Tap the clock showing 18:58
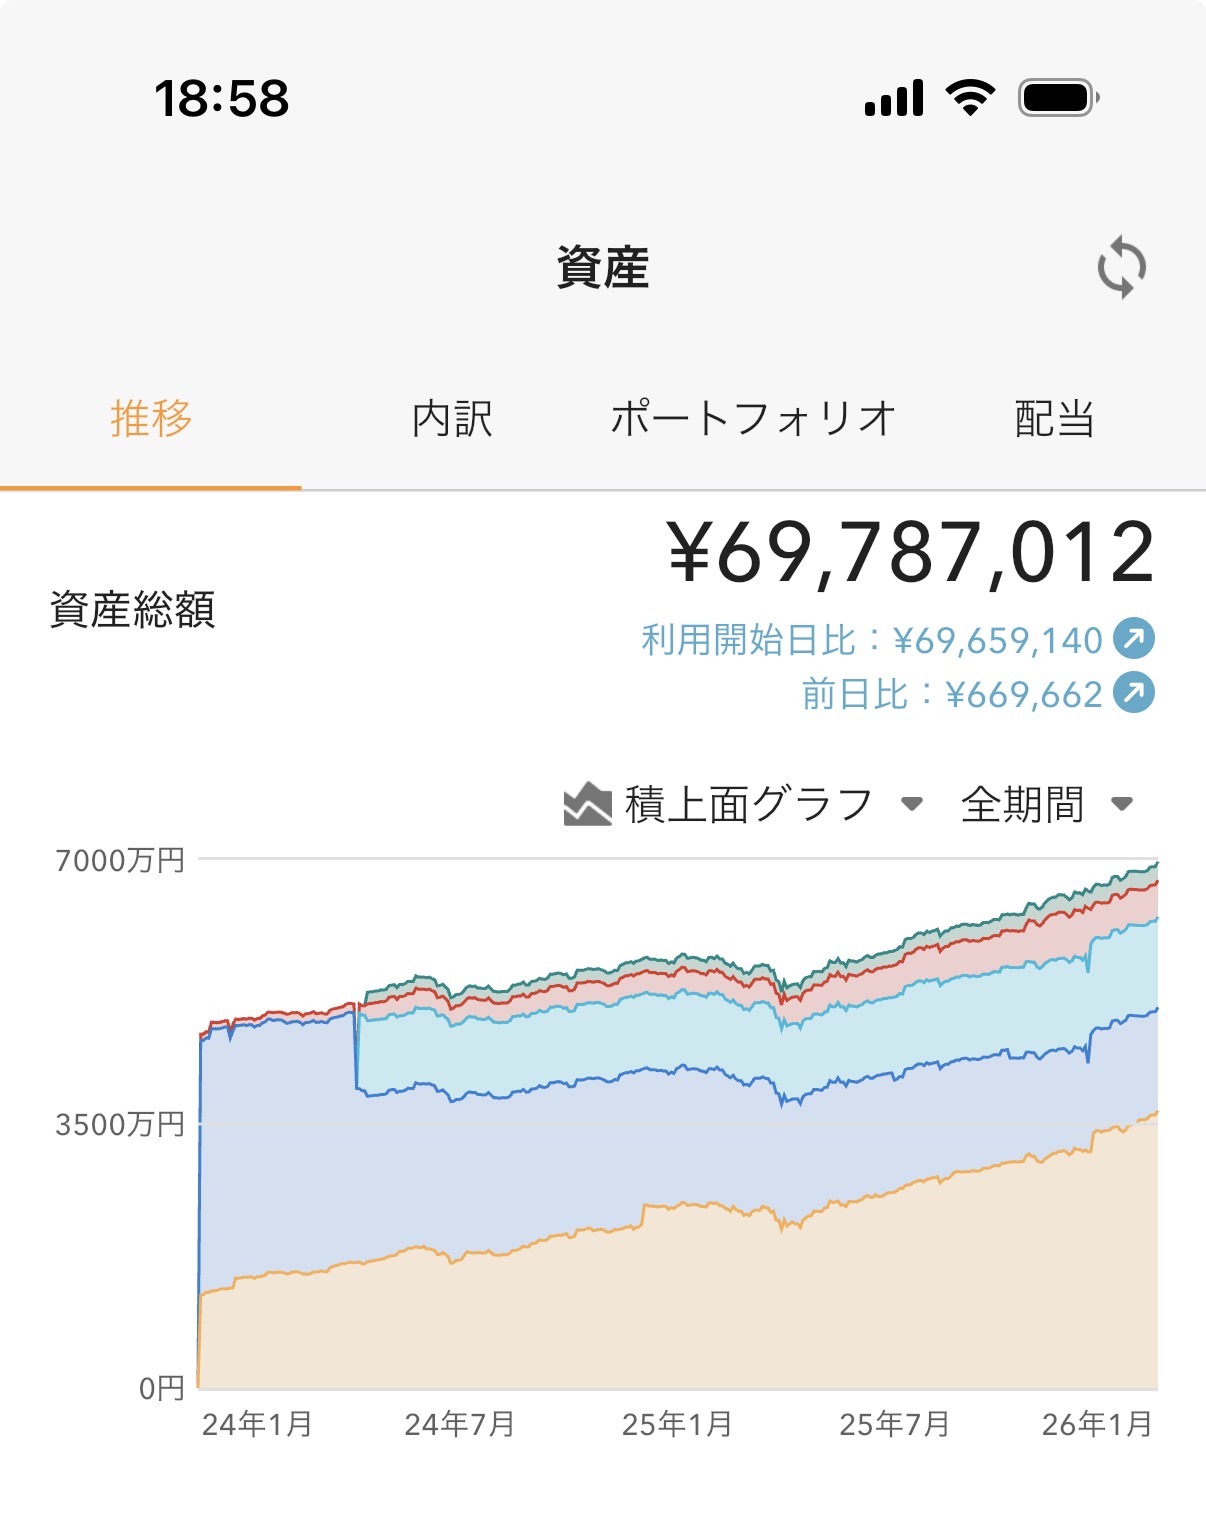Viewport: 1206px width, 1515px height. pos(221,98)
